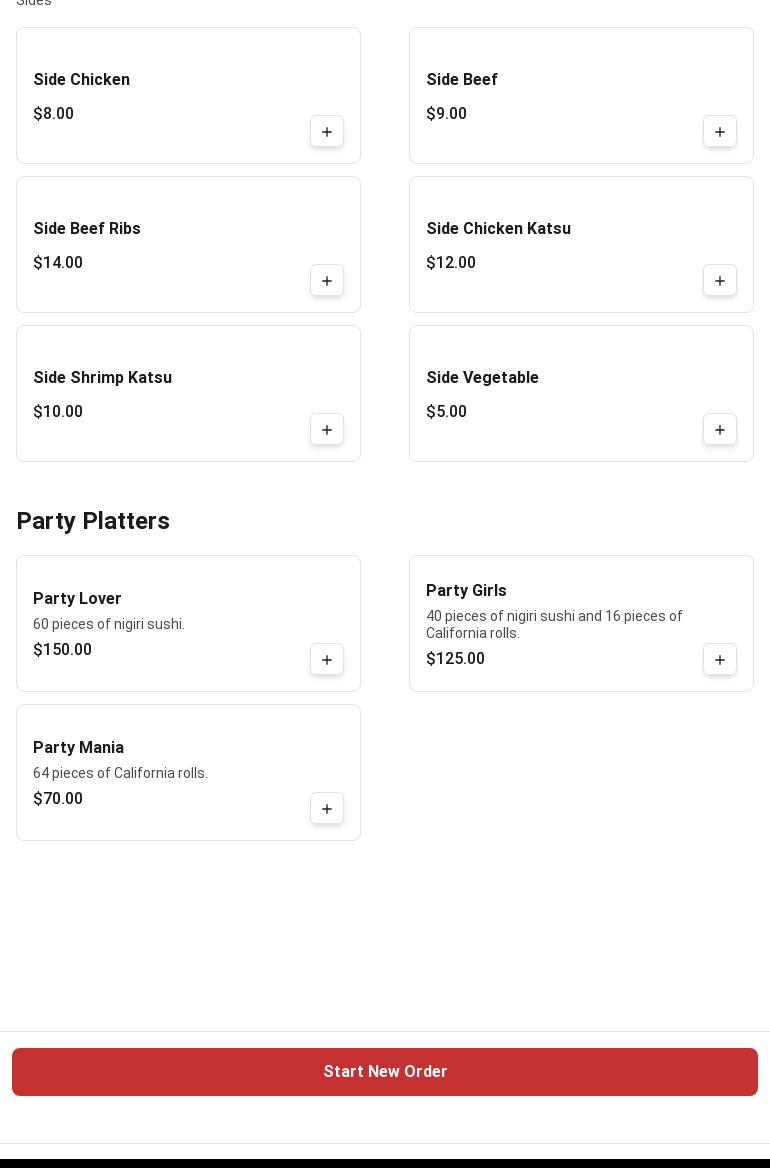Add Side Vegetable with plus icon

coord(720,430)
